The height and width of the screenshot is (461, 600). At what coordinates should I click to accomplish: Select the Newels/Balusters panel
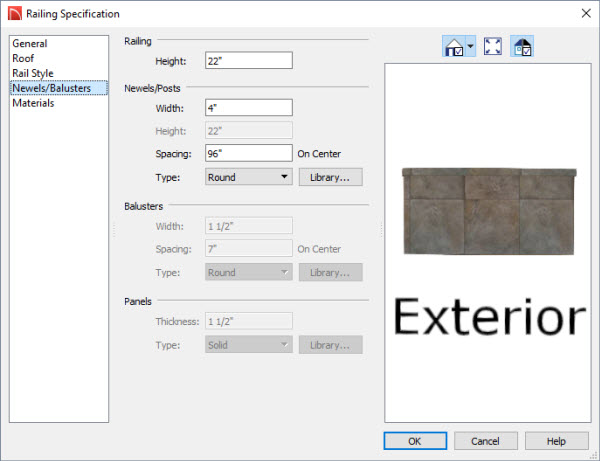59,88
